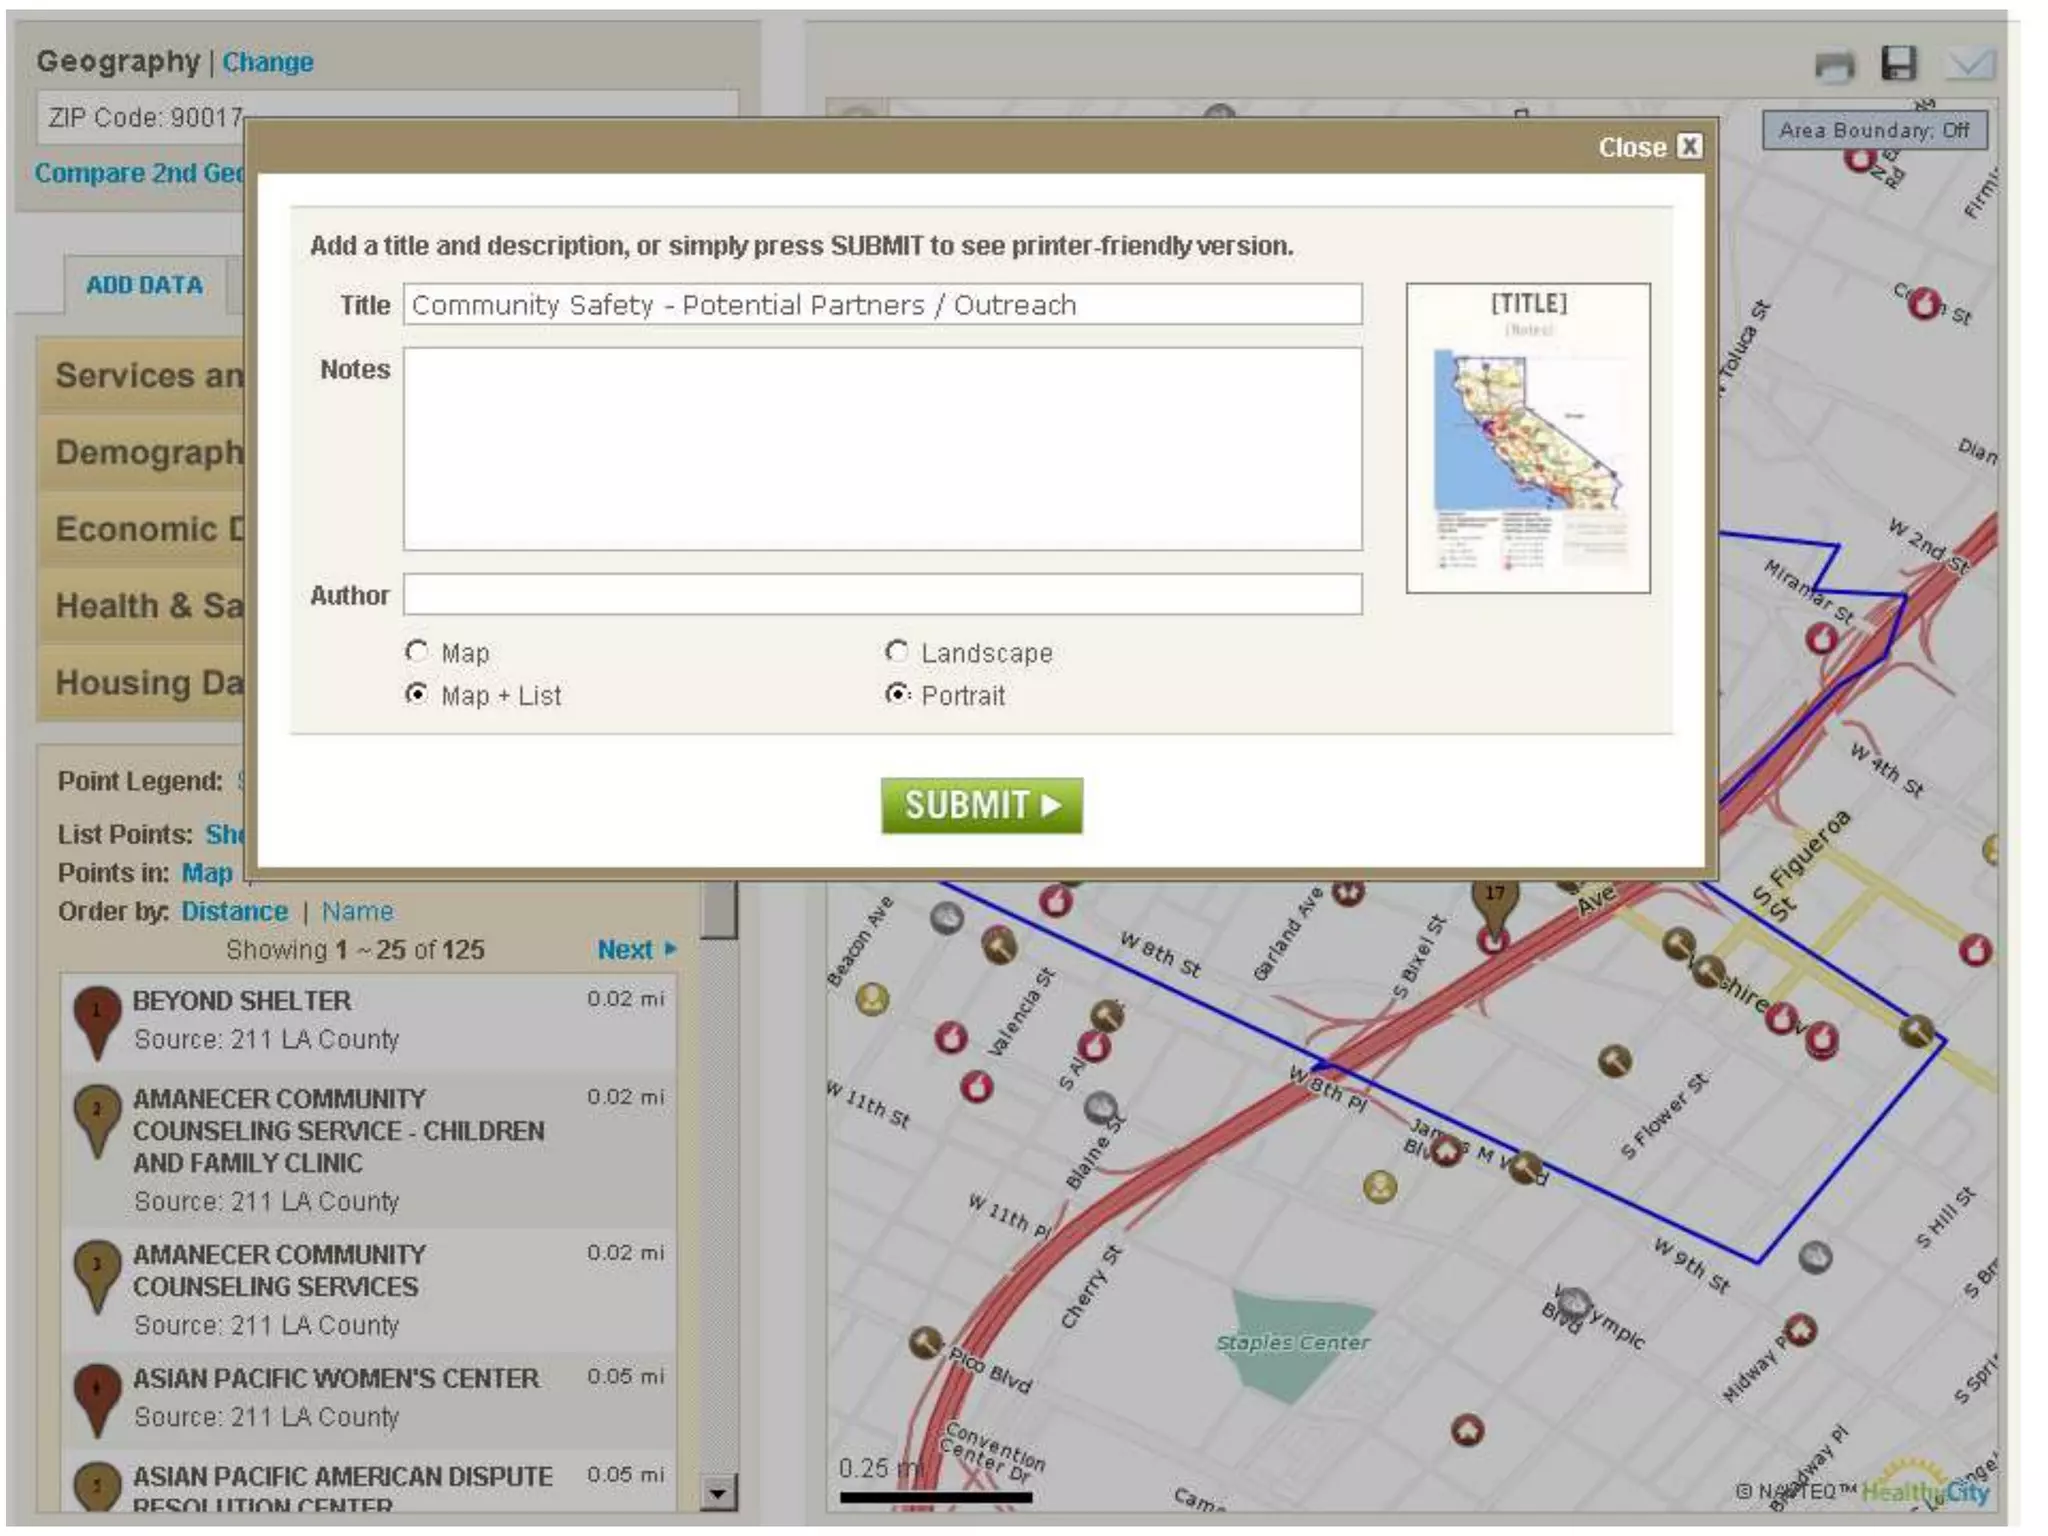Close the print dialog with X icon
The height and width of the screenshot is (1536, 2048).
coord(1689,146)
